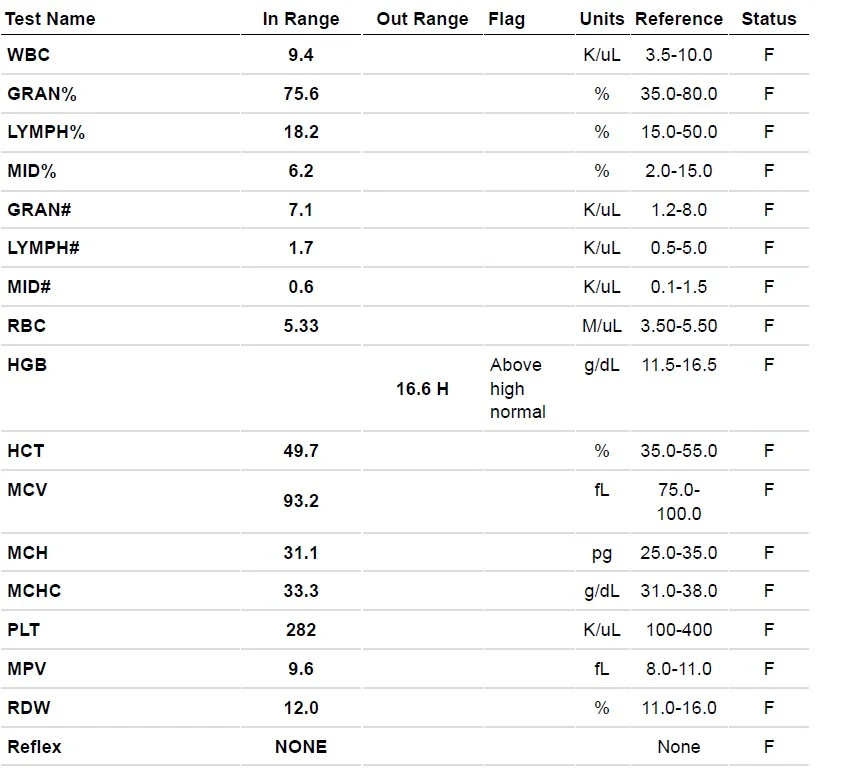Click the Flag column header

507,19
